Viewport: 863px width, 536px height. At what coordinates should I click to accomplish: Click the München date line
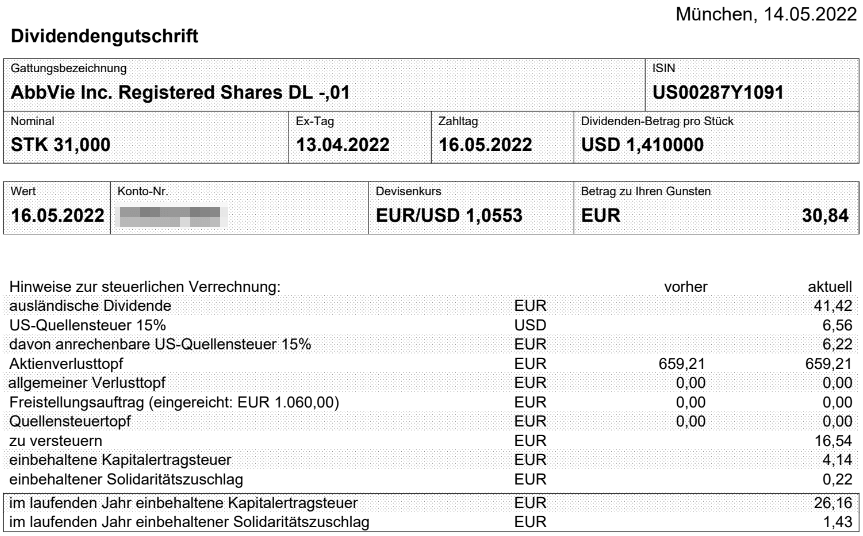tap(766, 14)
